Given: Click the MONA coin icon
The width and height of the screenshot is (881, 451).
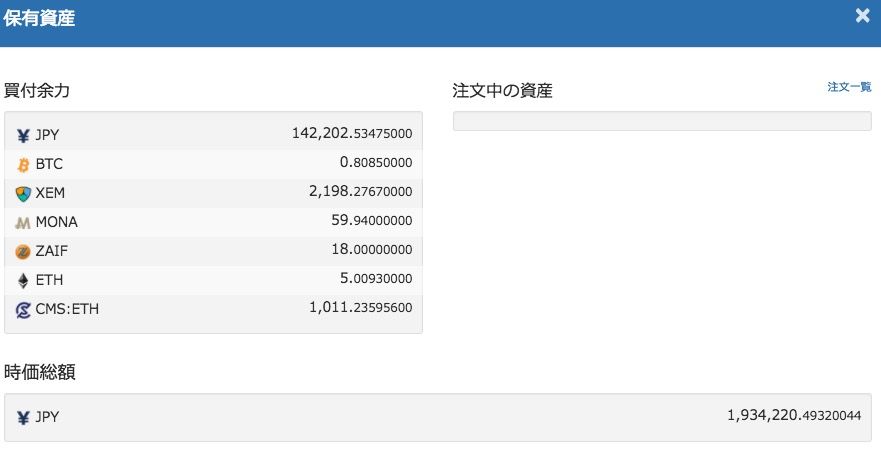Looking at the screenshot, I should [x=23, y=223].
